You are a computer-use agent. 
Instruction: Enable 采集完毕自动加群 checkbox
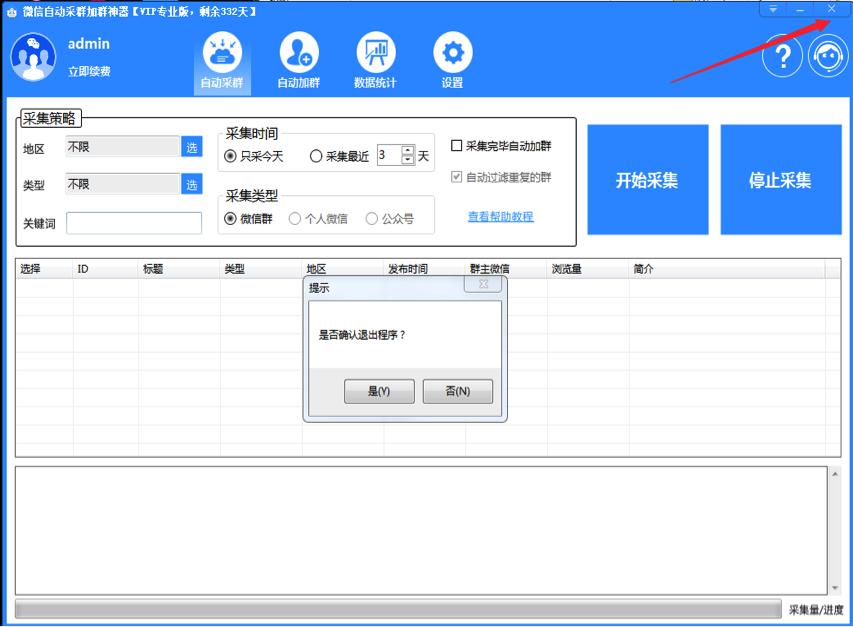click(x=457, y=146)
